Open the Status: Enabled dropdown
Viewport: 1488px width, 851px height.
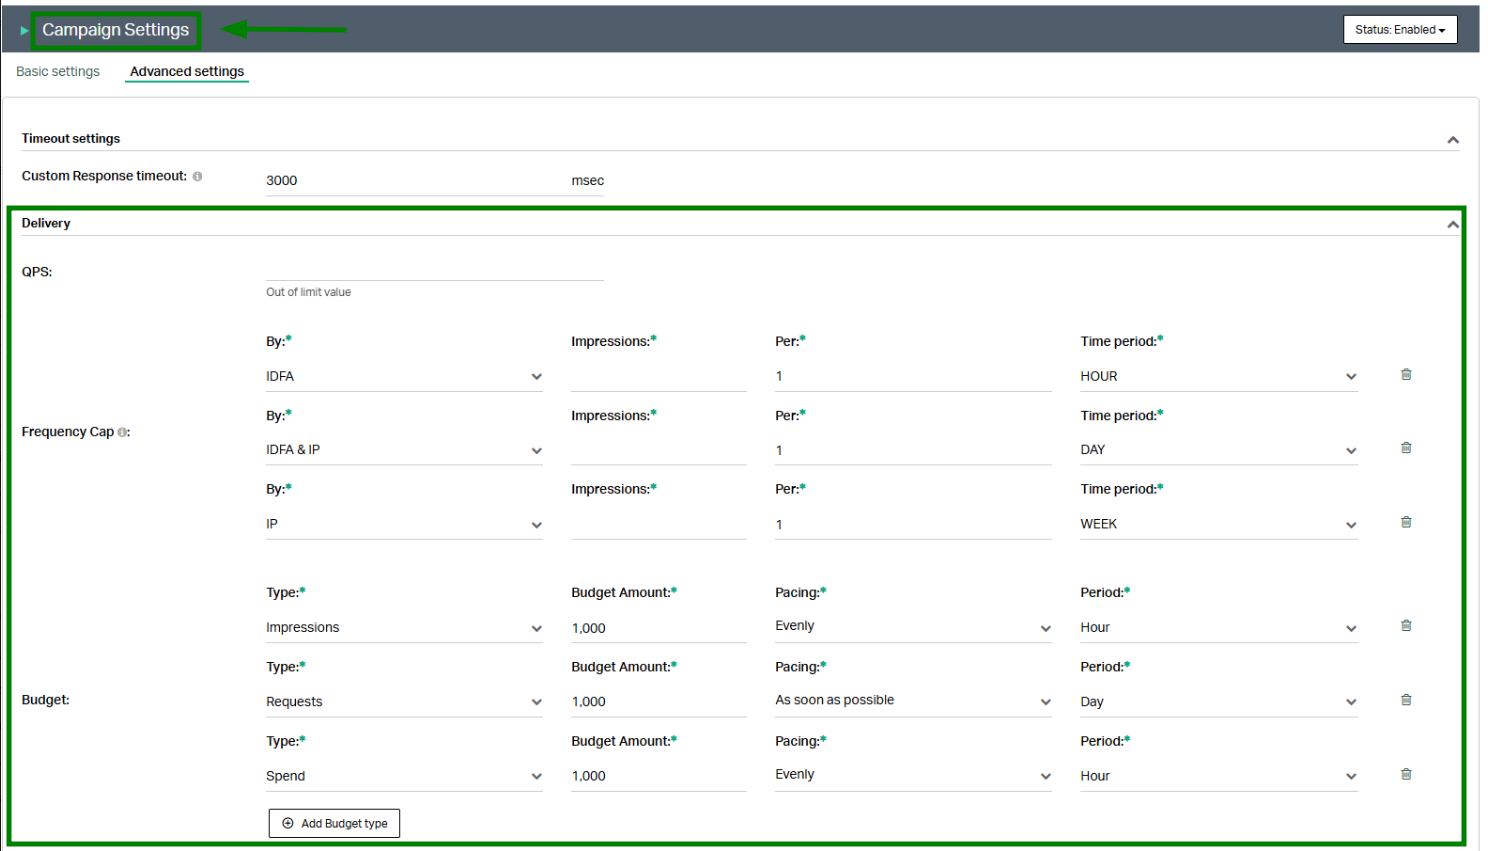click(1399, 30)
